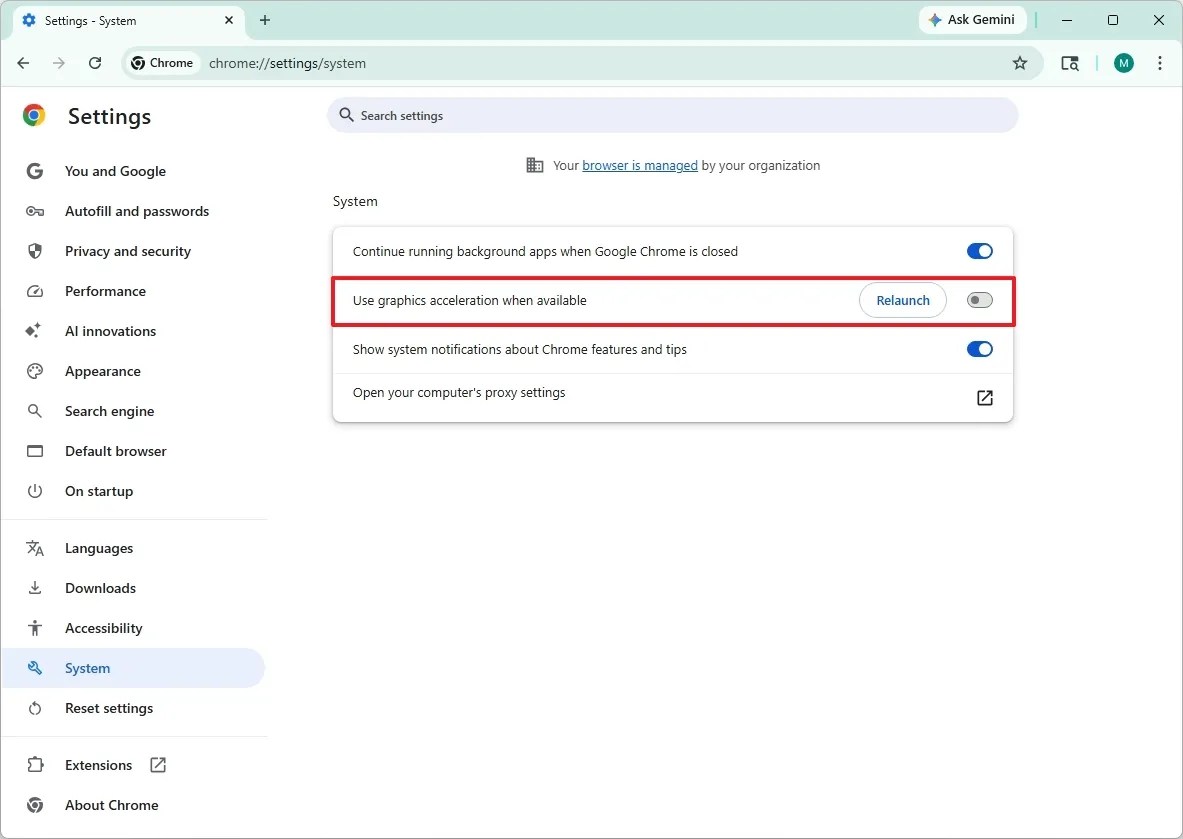The width and height of the screenshot is (1183, 839).
Task: Click the person icon for Accessibility
Action: [35, 628]
